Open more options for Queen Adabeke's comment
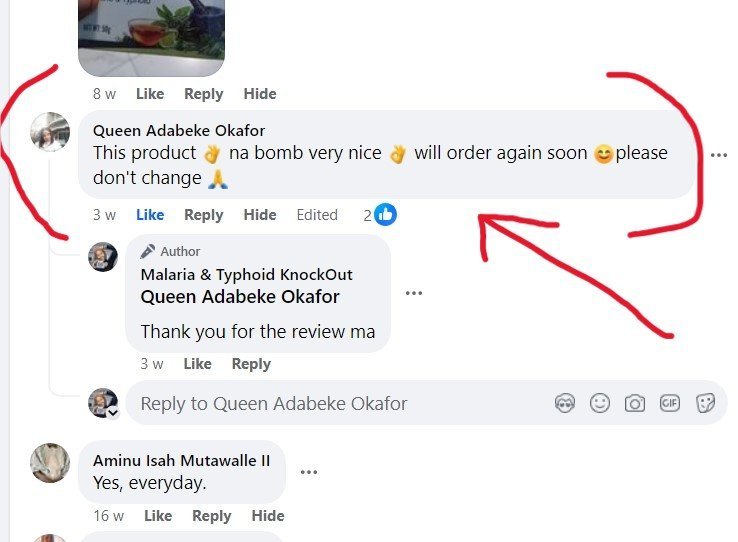 [x=719, y=155]
